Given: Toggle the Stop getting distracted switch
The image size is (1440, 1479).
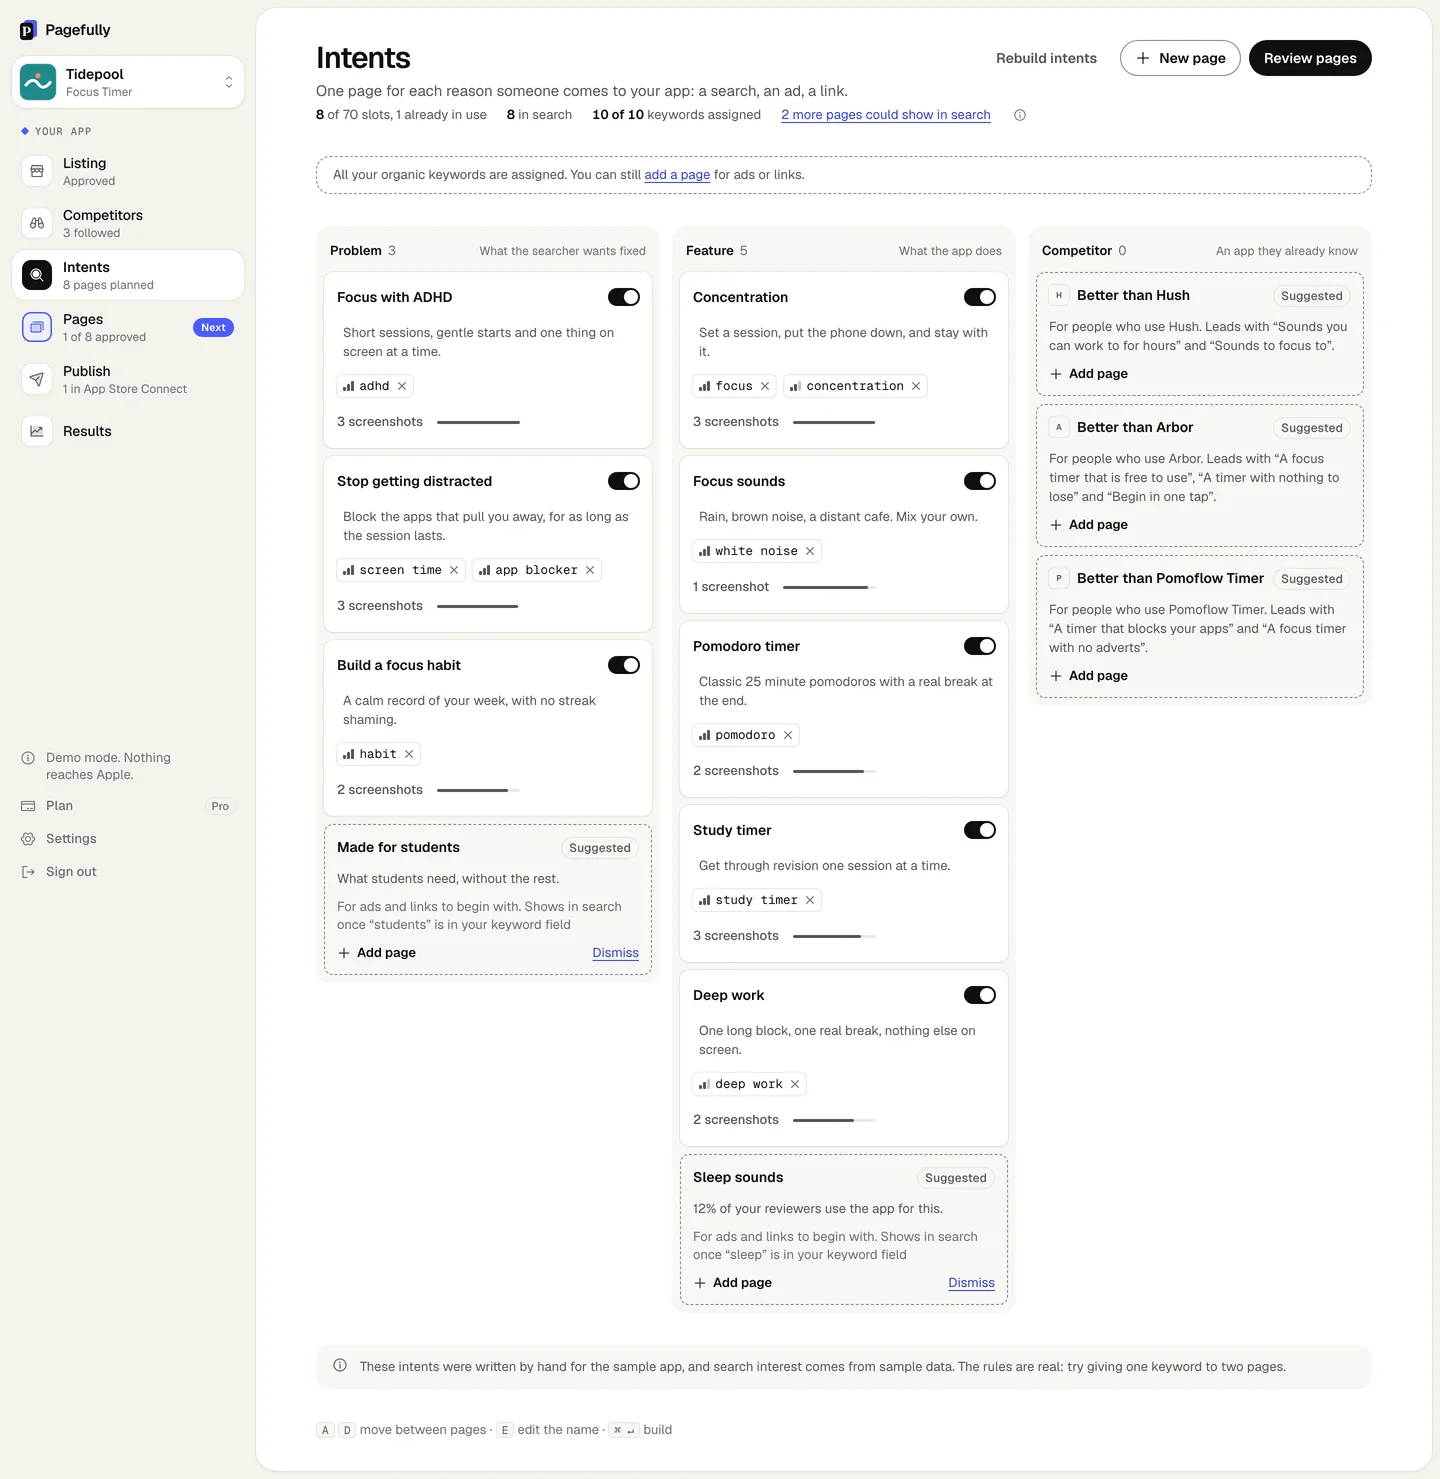Looking at the screenshot, I should tap(624, 481).
